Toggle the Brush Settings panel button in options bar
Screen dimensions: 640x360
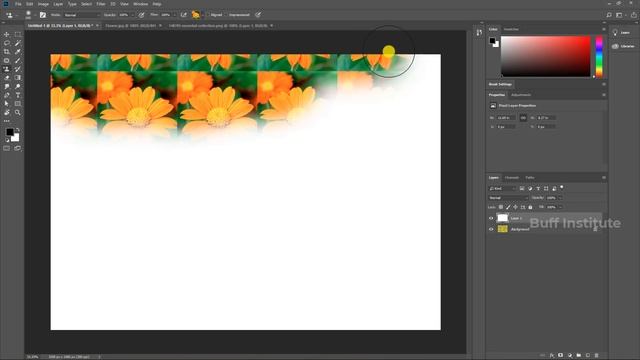(x=43, y=15)
